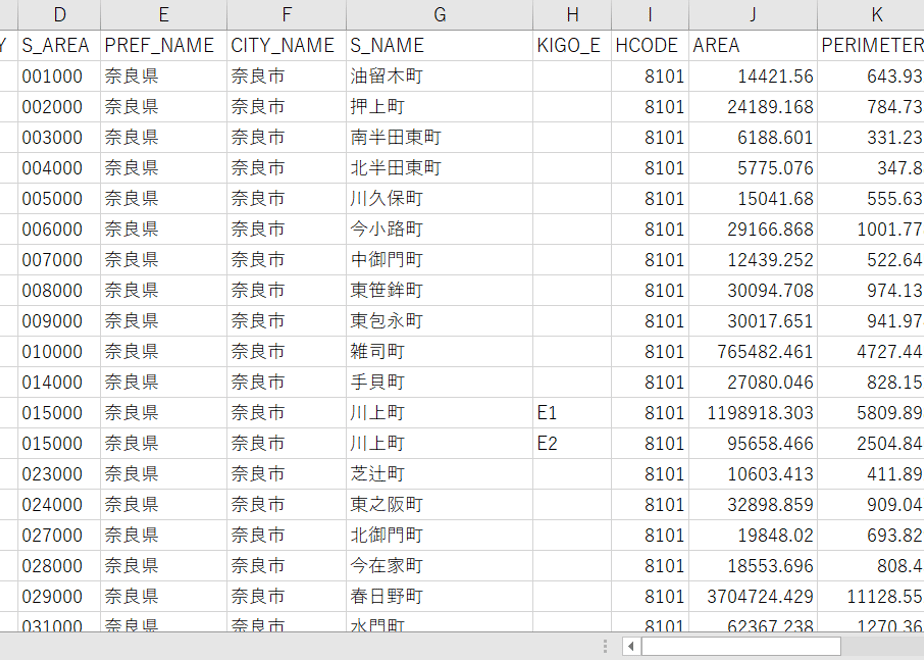The height and width of the screenshot is (660, 924).
Task: Click the sheet tab bar resize handle dots
Action: point(605,646)
